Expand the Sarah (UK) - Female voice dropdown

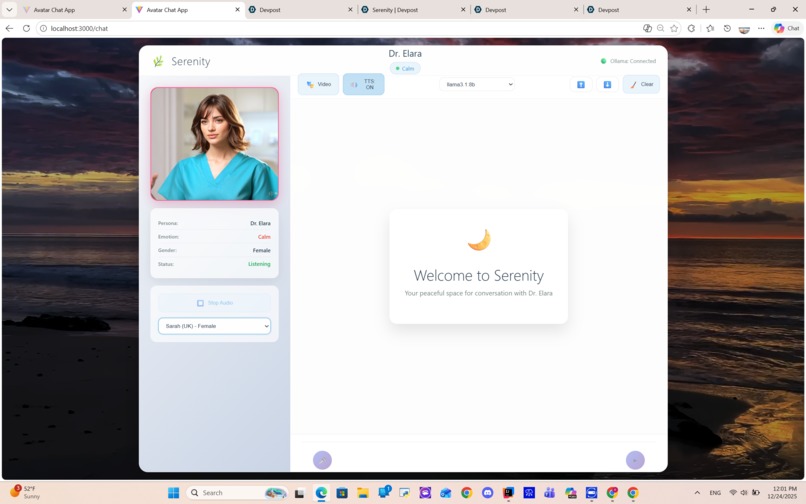pyautogui.click(x=214, y=326)
